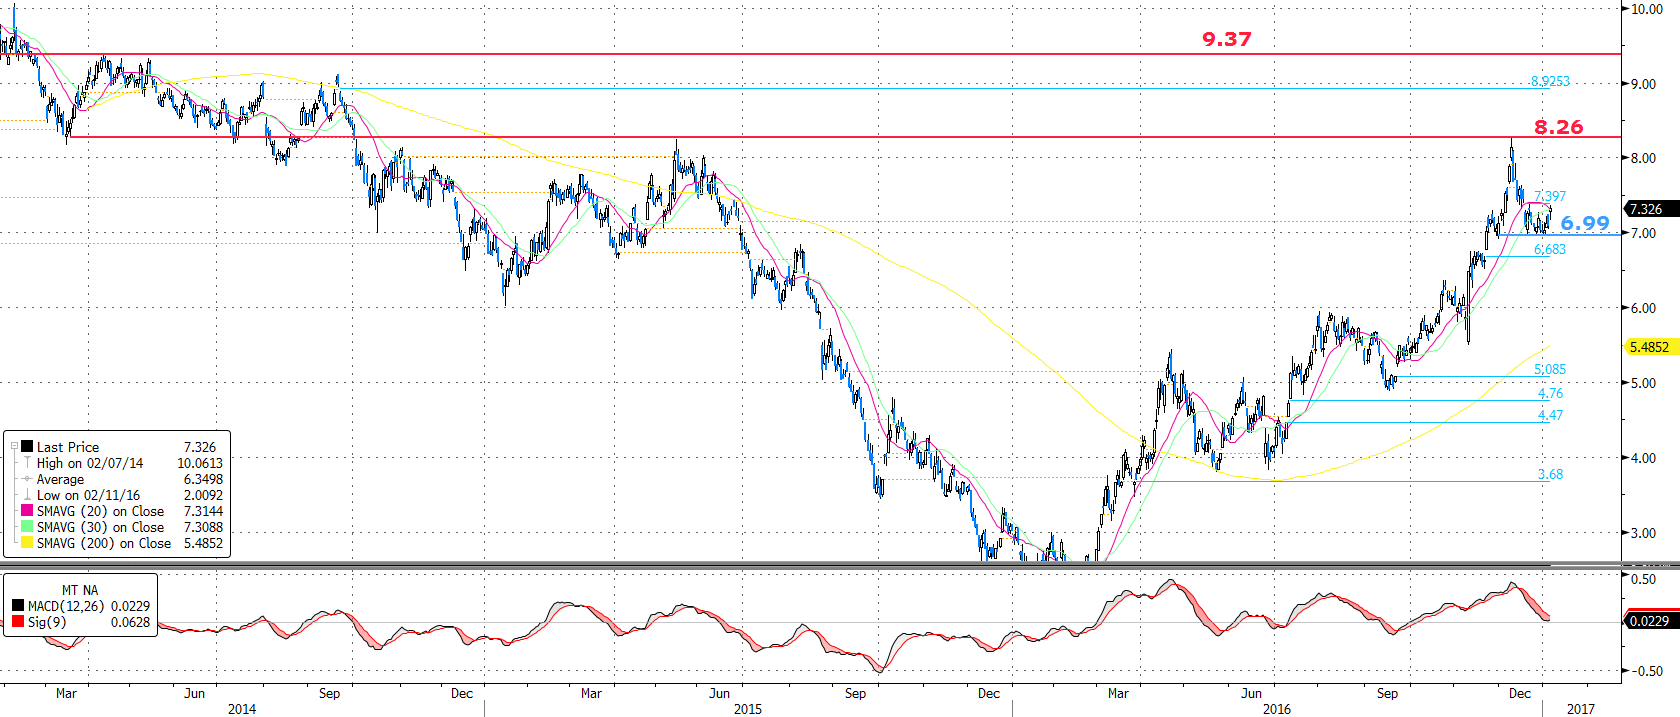Click the 0.0628 Sig value in legend

point(130,622)
